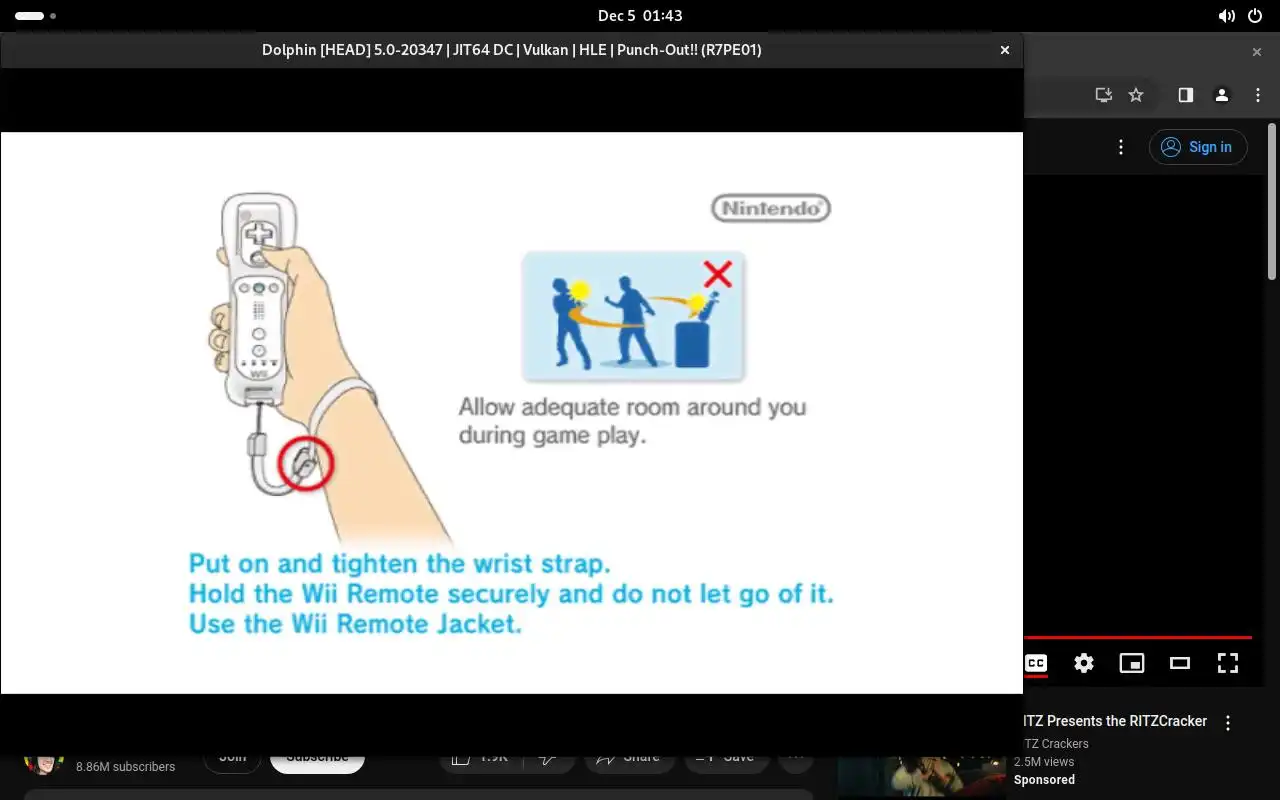Toggle Chrome's side panel
This screenshot has width=1280, height=800.
coord(1186,95)
